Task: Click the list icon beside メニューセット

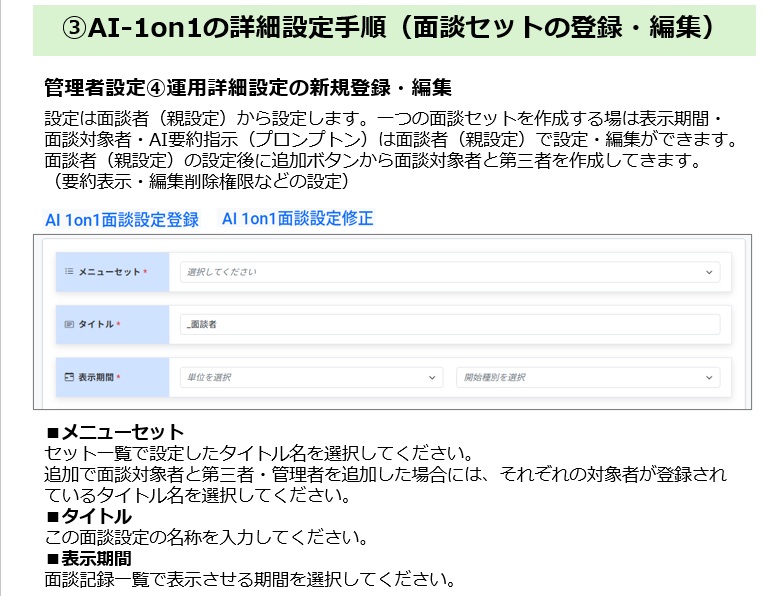Action: tap(69, 272)
